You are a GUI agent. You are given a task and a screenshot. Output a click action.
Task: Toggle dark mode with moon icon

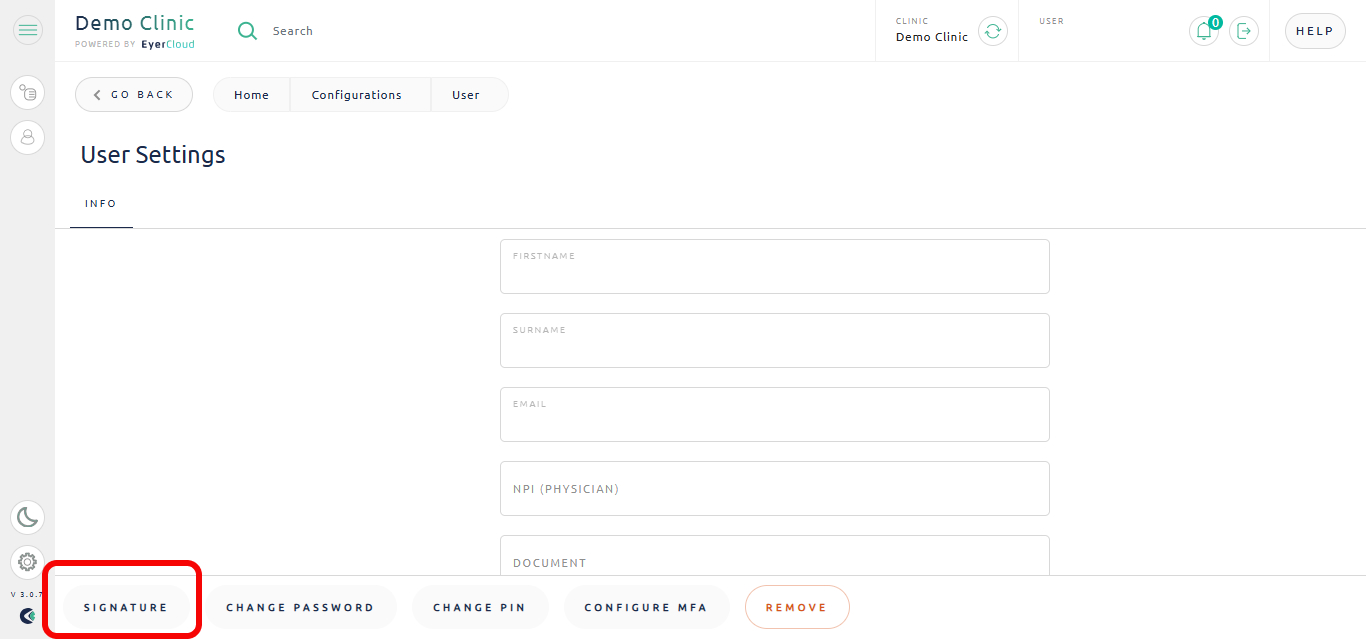pos(28,517)
